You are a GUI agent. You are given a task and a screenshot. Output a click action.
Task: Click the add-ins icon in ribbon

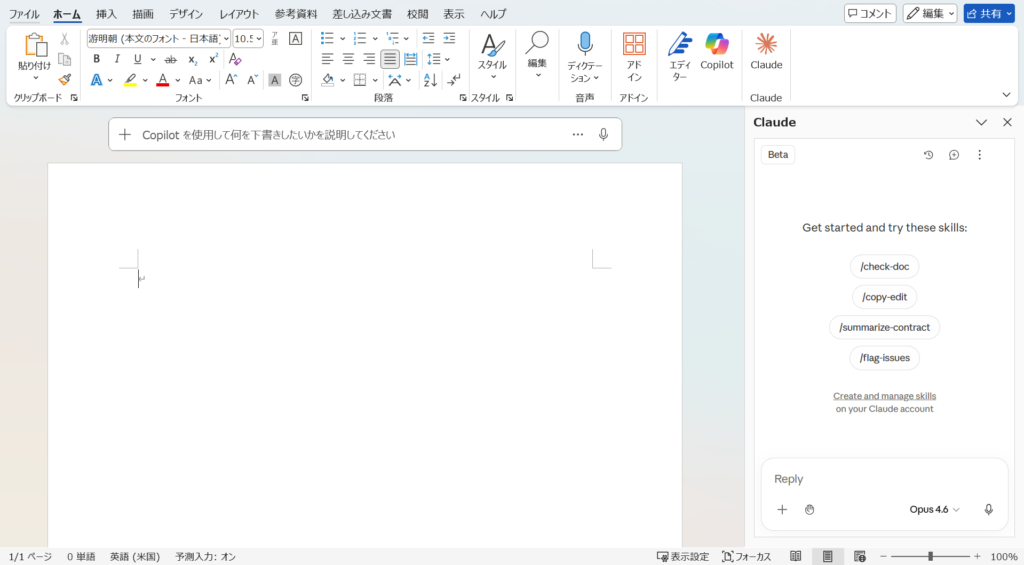tap(634, 45)
